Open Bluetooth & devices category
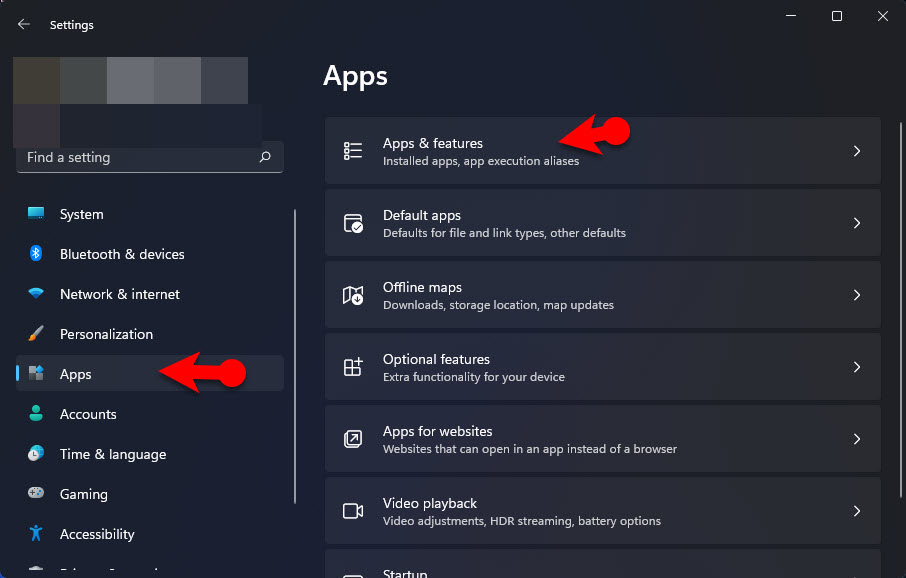 click(x=150, y=254)
